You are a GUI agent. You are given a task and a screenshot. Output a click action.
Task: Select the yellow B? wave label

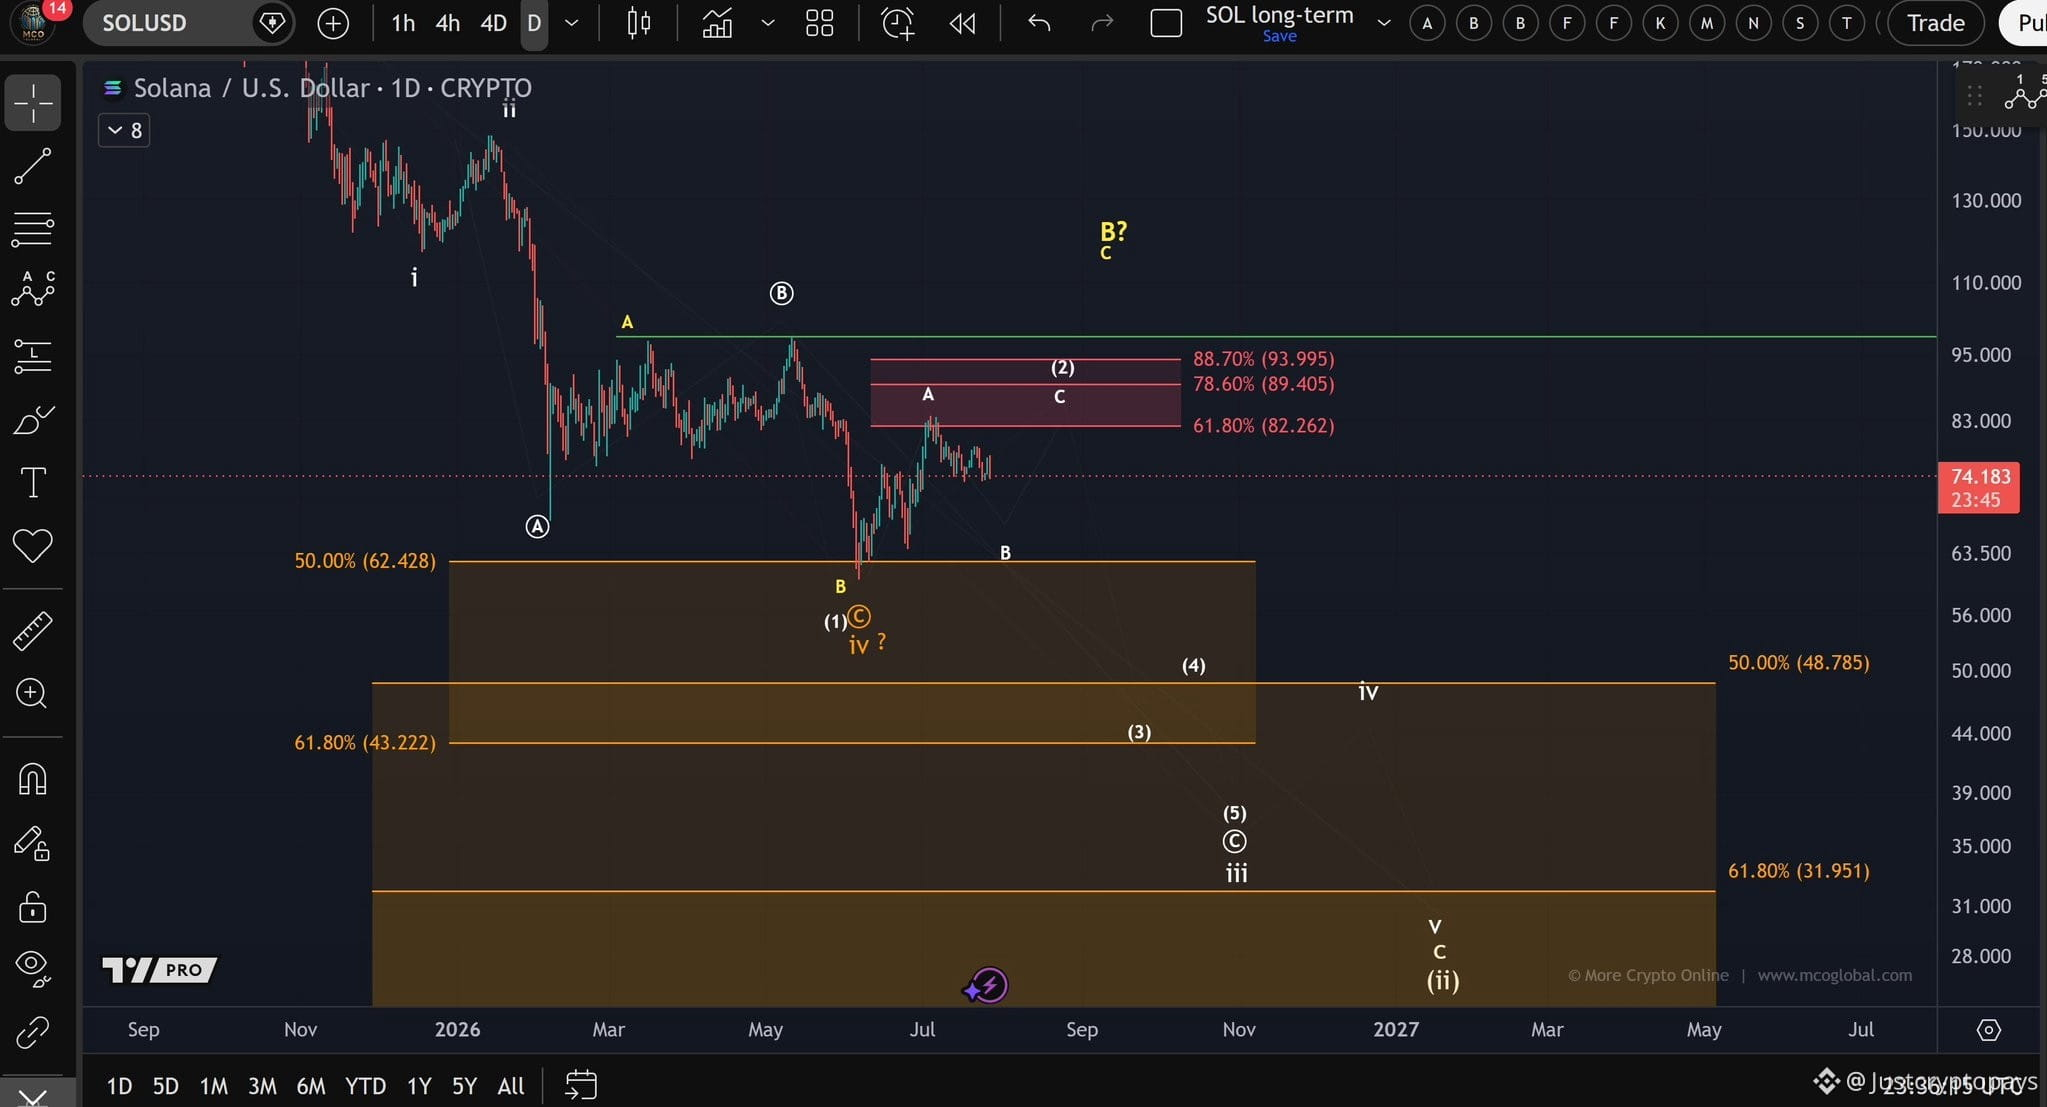click(1113, 232)
